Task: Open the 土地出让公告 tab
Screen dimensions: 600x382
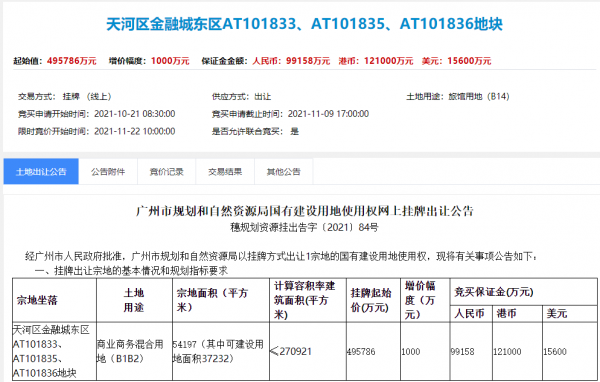Action: click(x=41, y=171)
